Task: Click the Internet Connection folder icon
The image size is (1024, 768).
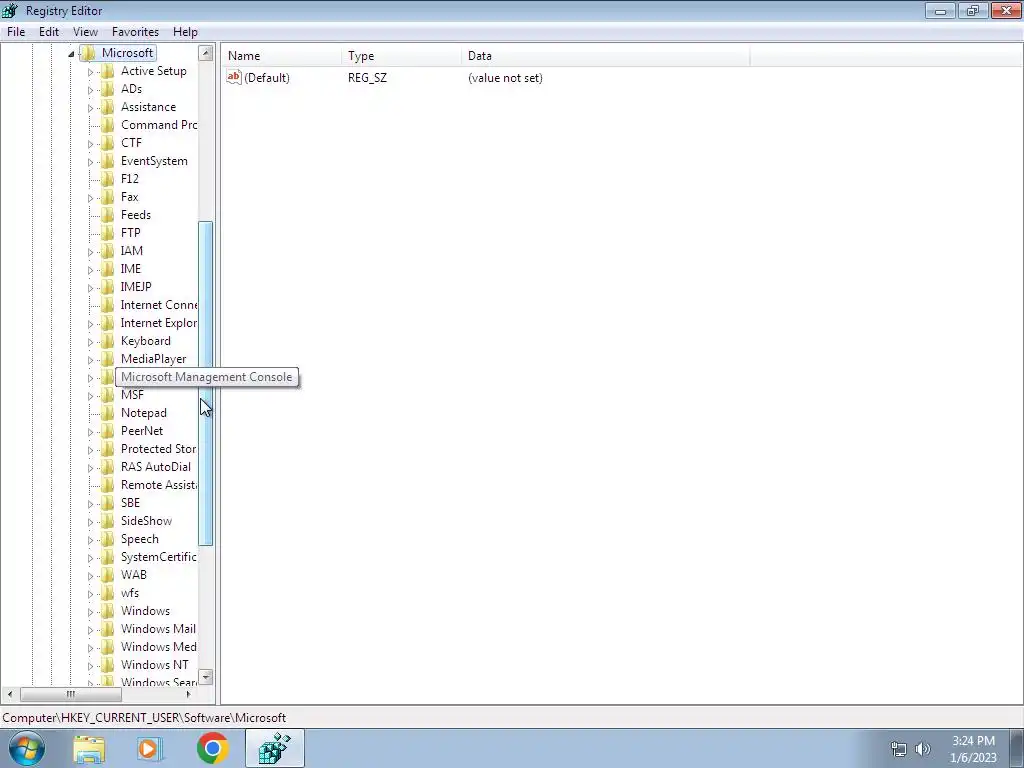Action: (x=108, y=305)
